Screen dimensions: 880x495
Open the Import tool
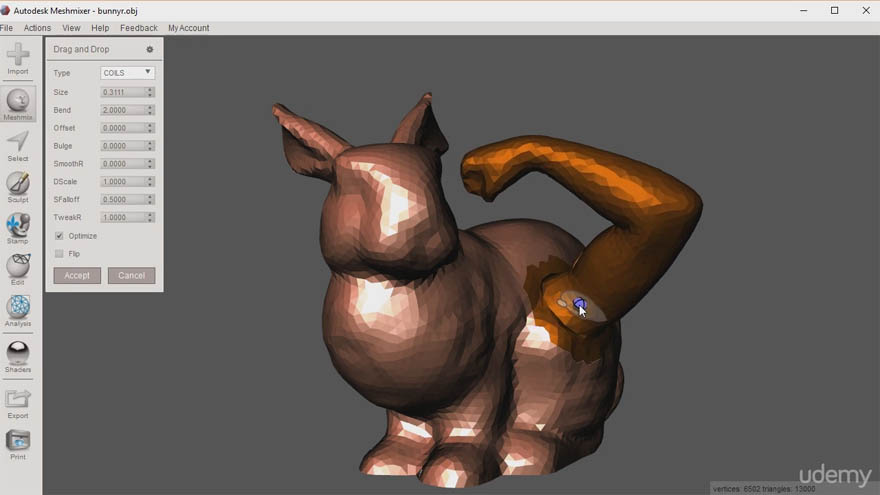click(x=18, y=58)
